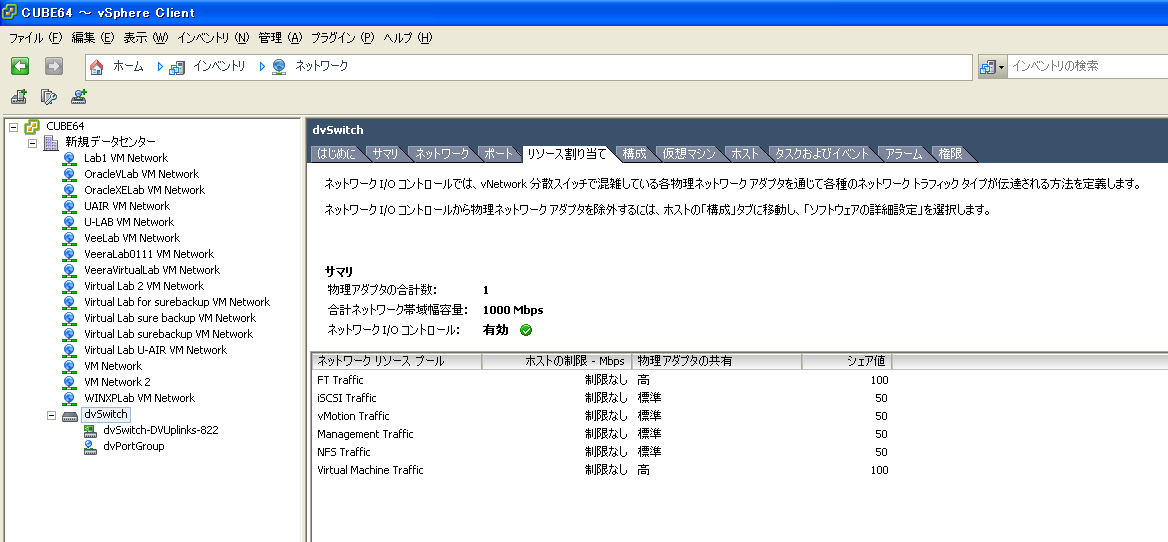The width and height of the screenshot is (1168, 542).
Task: Open the inventory search type dropdown
Action: click(993, 66)
